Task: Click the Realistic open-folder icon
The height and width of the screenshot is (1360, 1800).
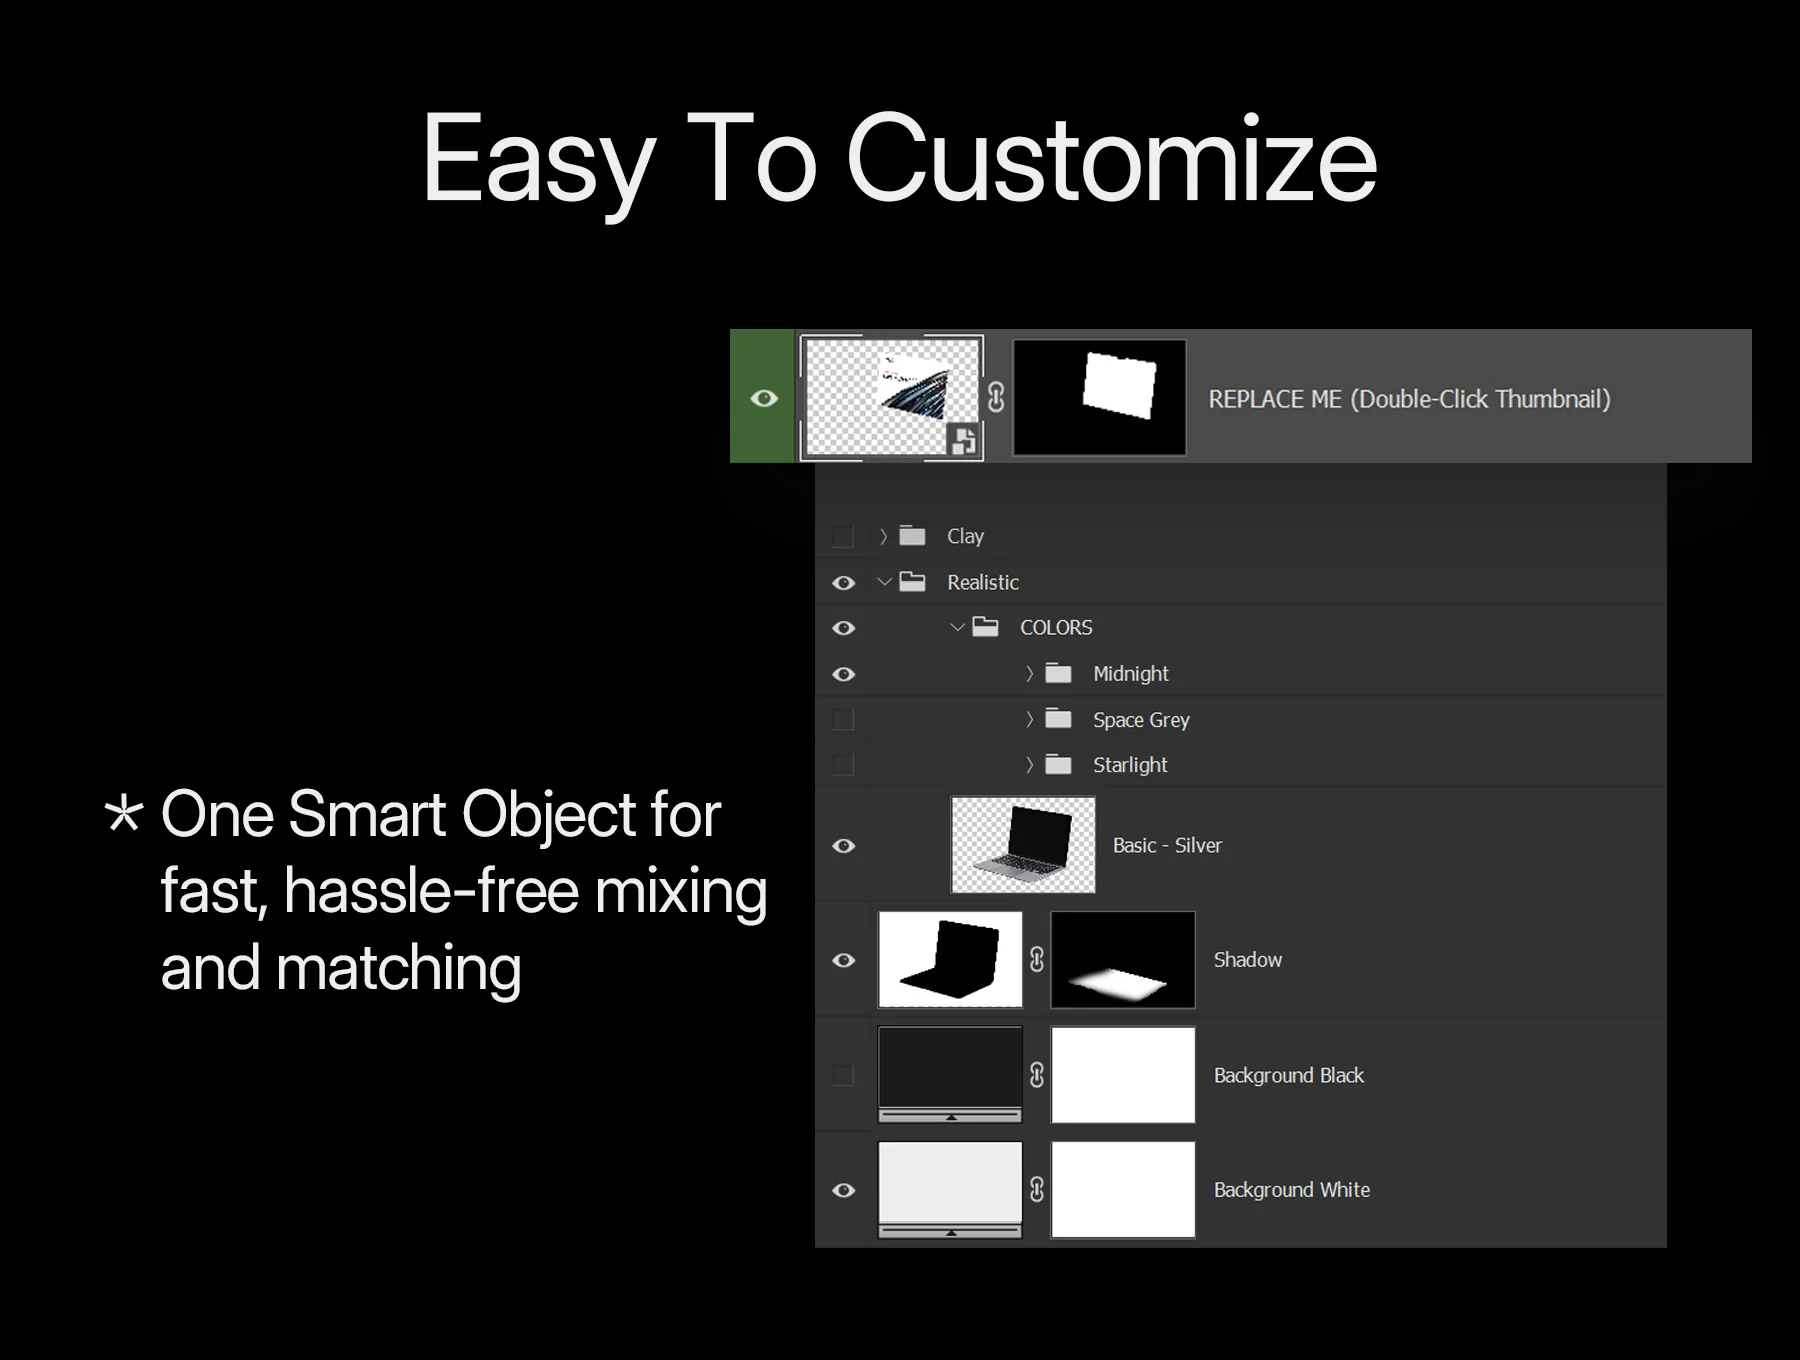Action: tap(912, 581)
